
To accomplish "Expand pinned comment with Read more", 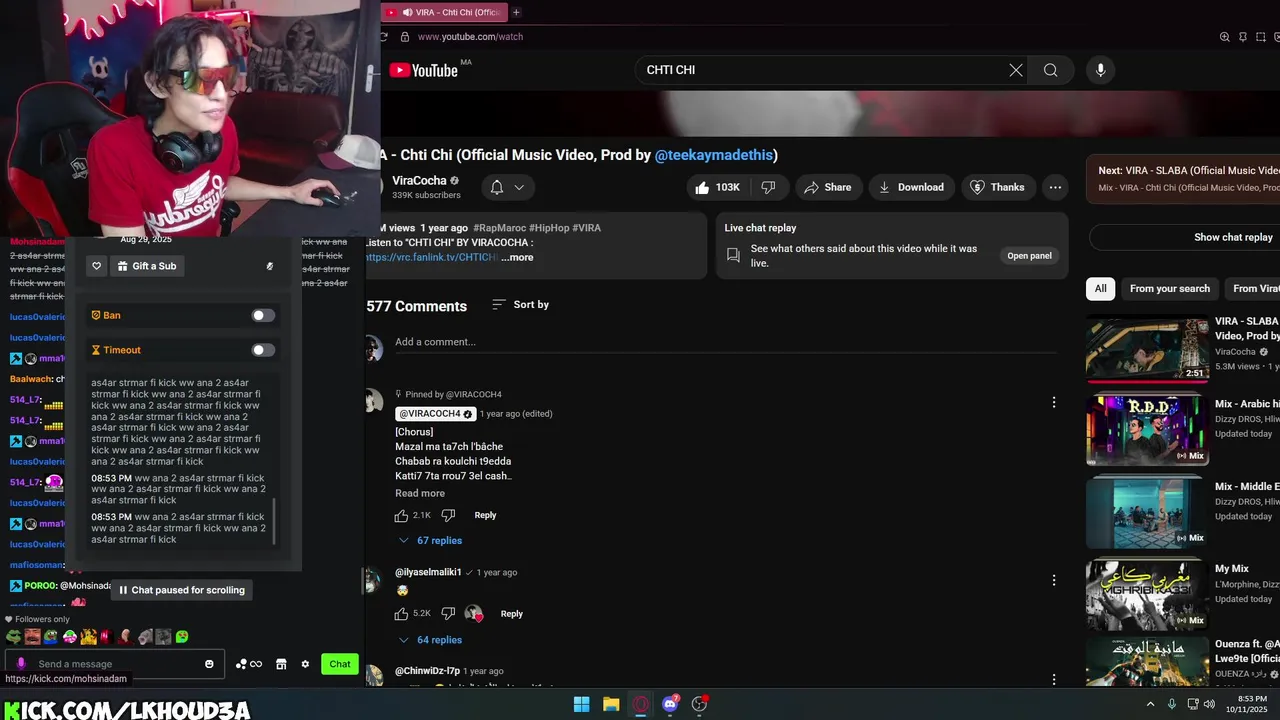I will pos(420,493).
